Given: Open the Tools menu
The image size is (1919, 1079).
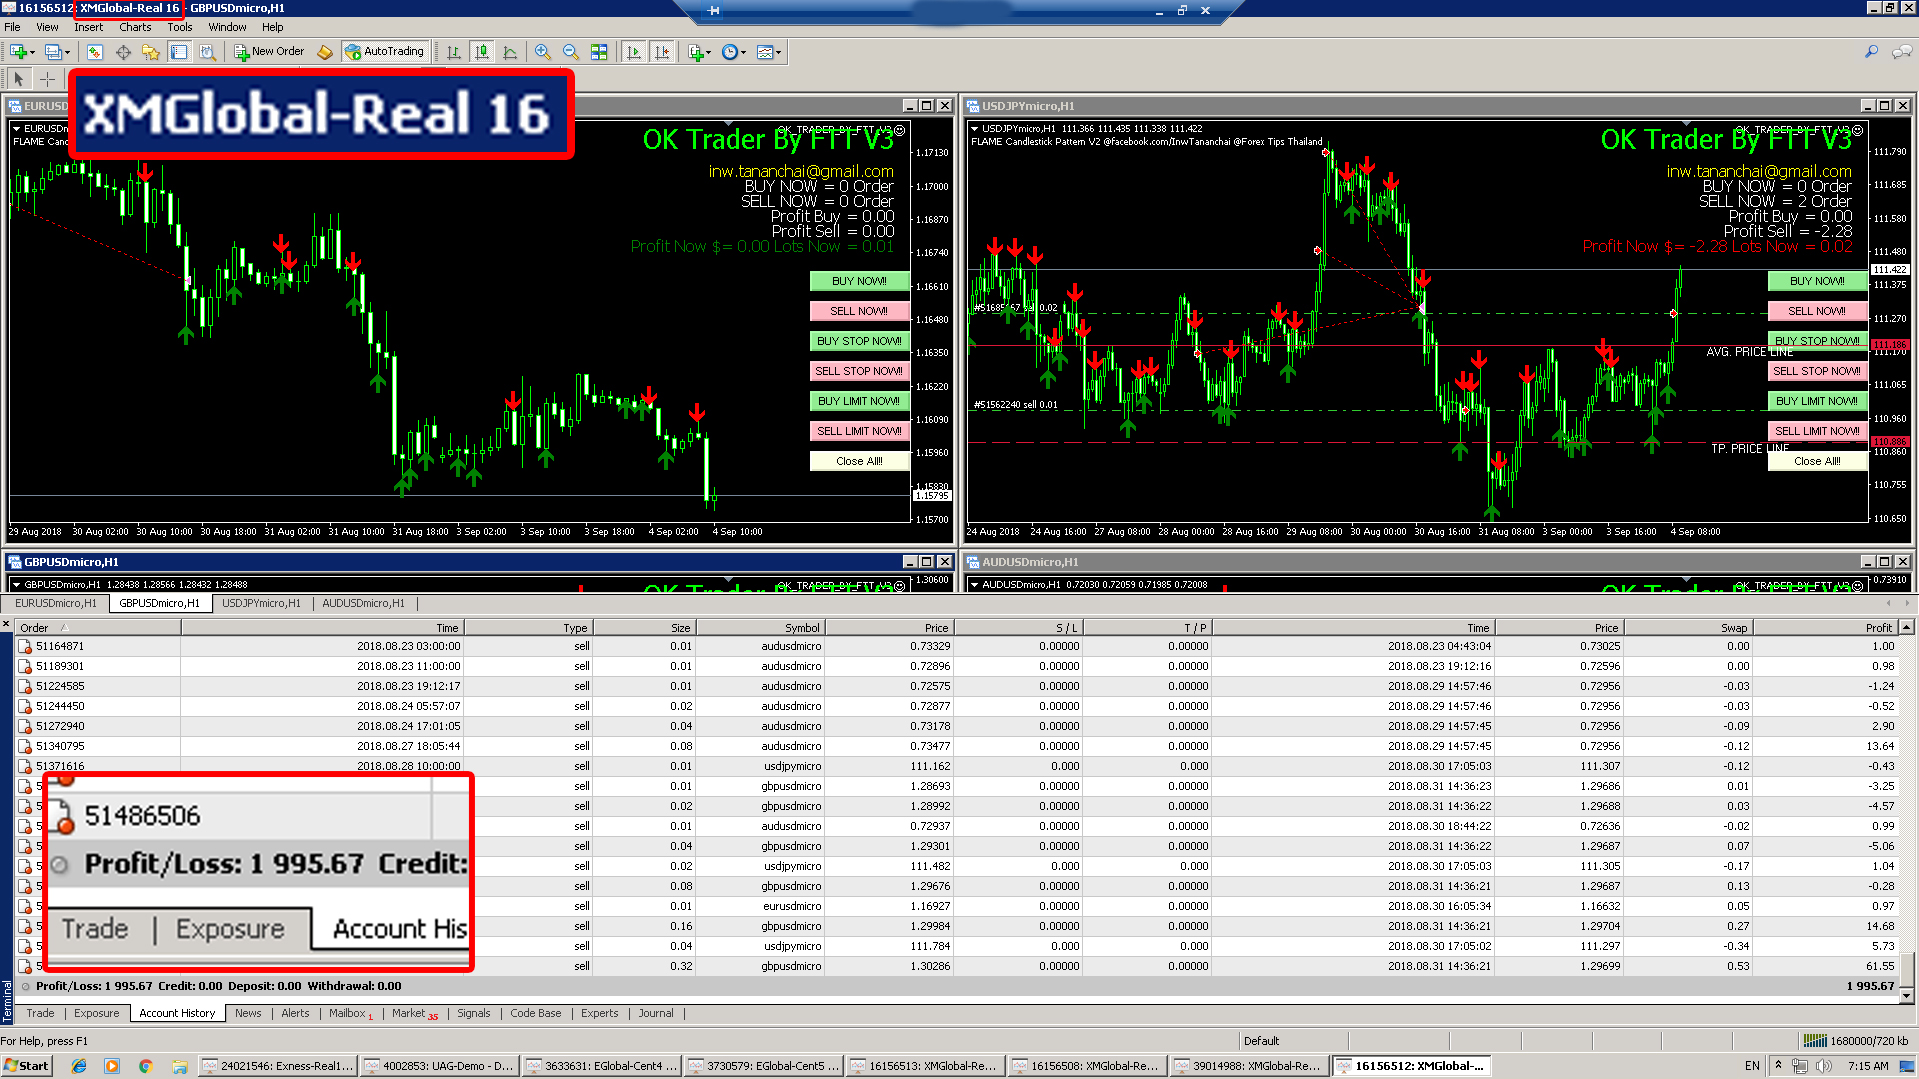Looking at the screenshot, I should pos(180,27).
